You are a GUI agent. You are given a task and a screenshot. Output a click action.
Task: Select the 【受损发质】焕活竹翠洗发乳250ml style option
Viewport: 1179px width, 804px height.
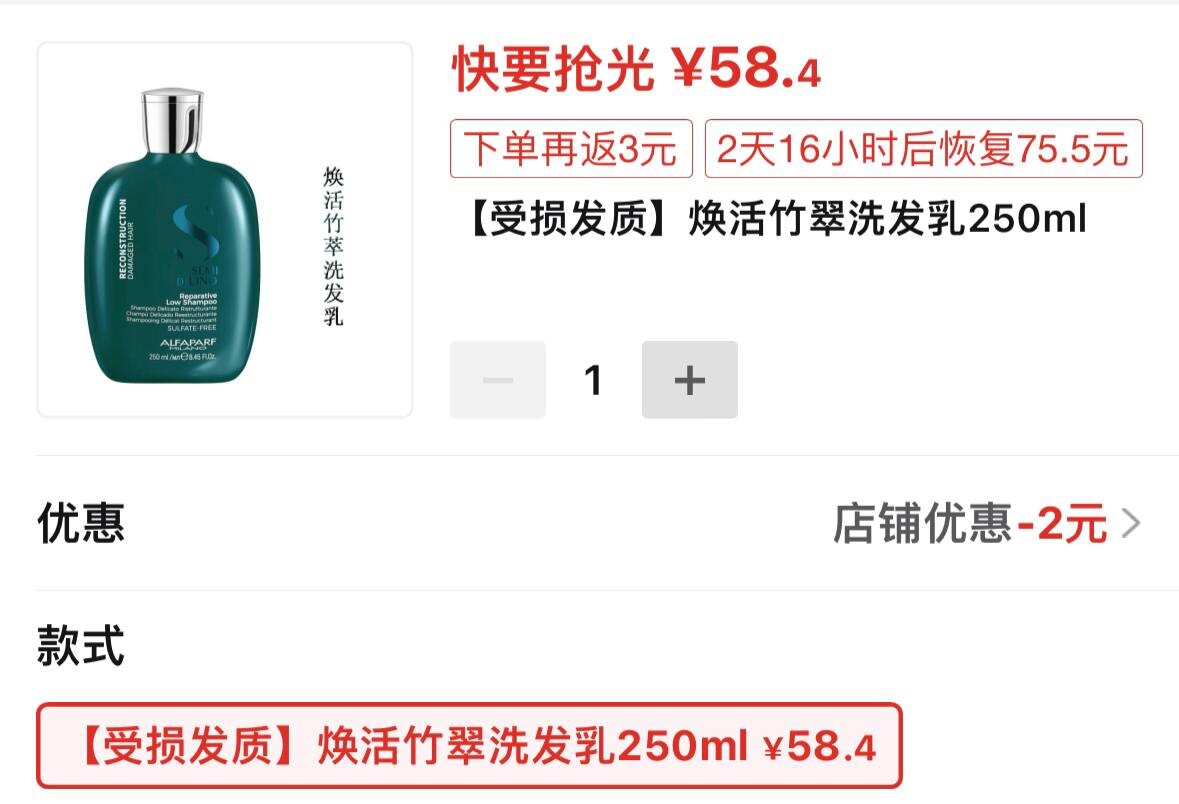point(469,745)
